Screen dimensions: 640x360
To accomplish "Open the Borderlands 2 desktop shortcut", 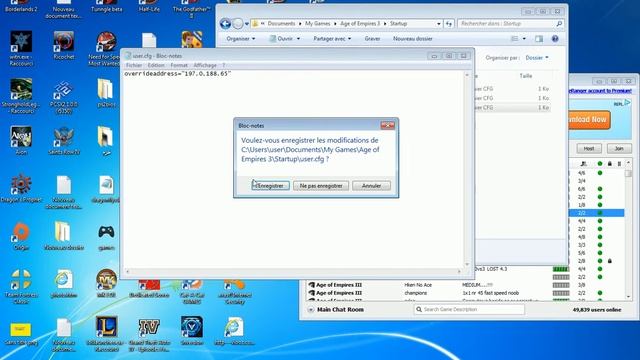I will coord(21,6).
